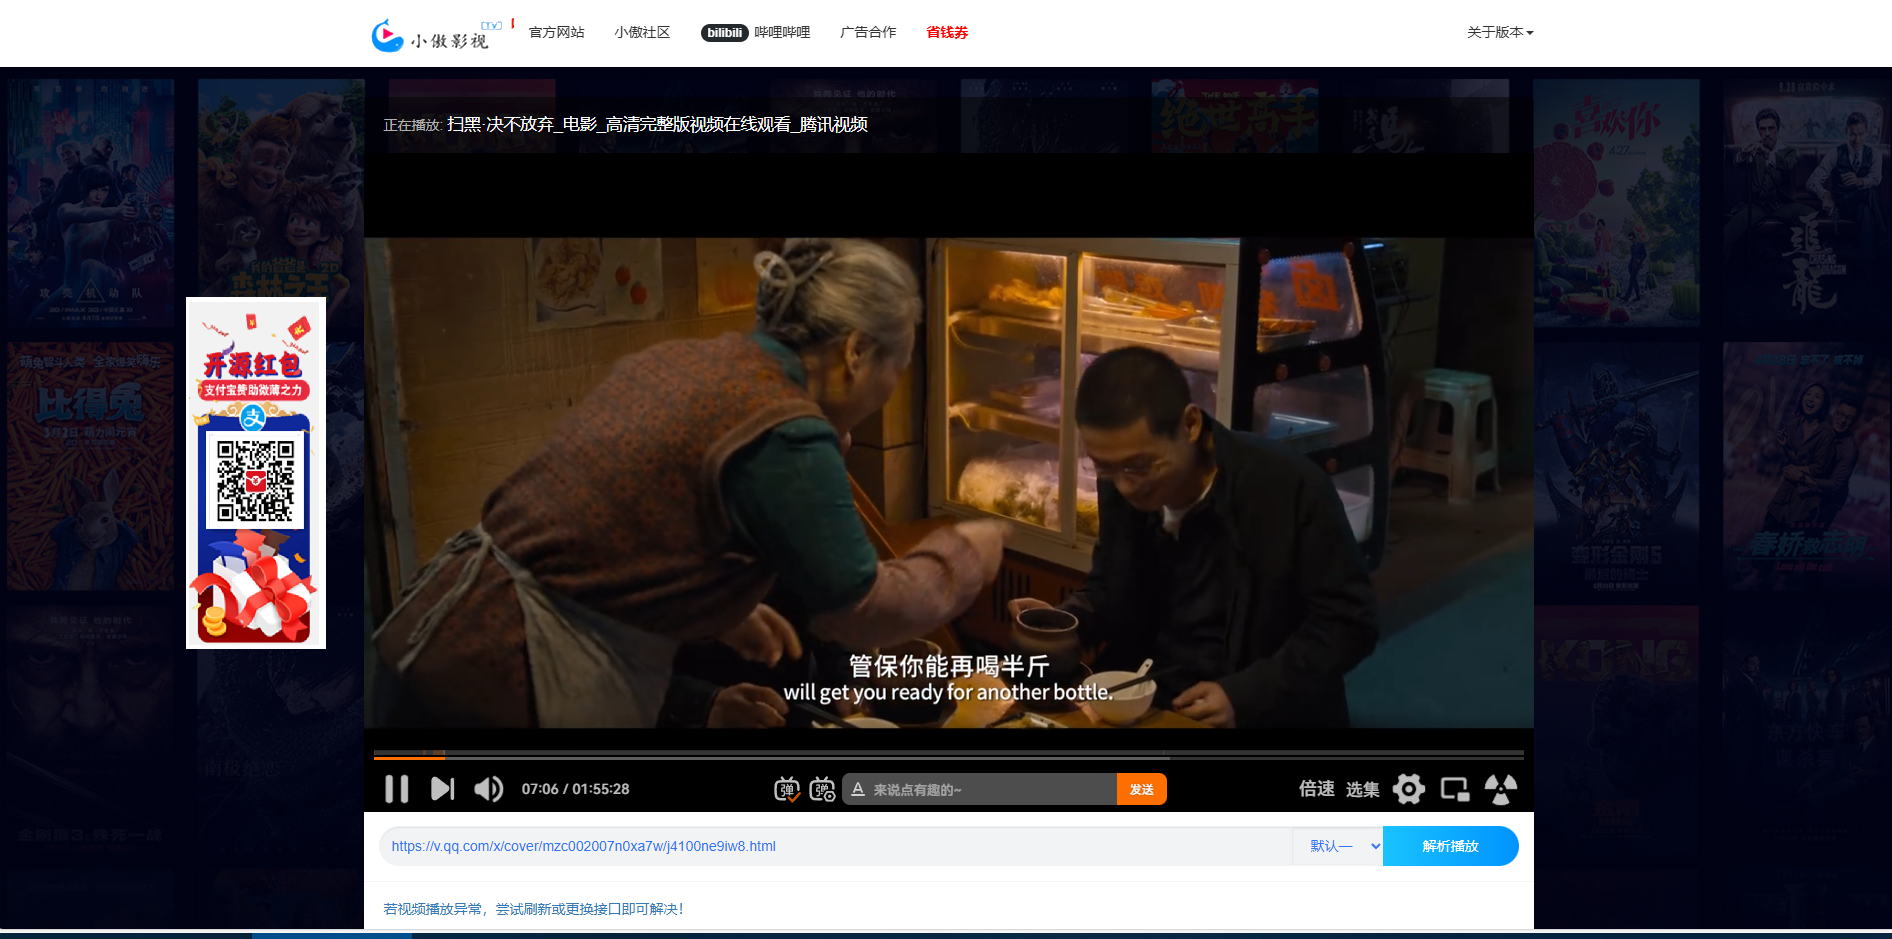Screen dimensions: 1892x939
Task: Click the 开源红包 Alipay QR code ad
Action: [x=256, y=473]
